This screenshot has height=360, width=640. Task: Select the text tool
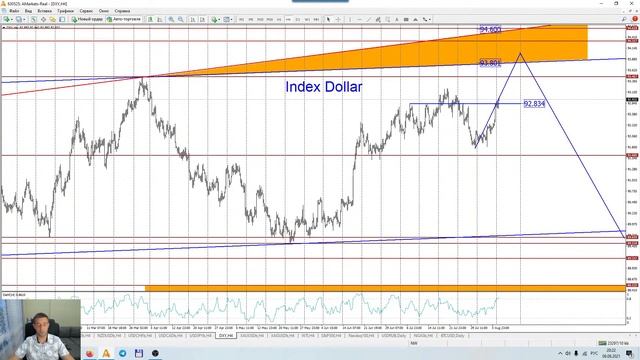point(397,19)
